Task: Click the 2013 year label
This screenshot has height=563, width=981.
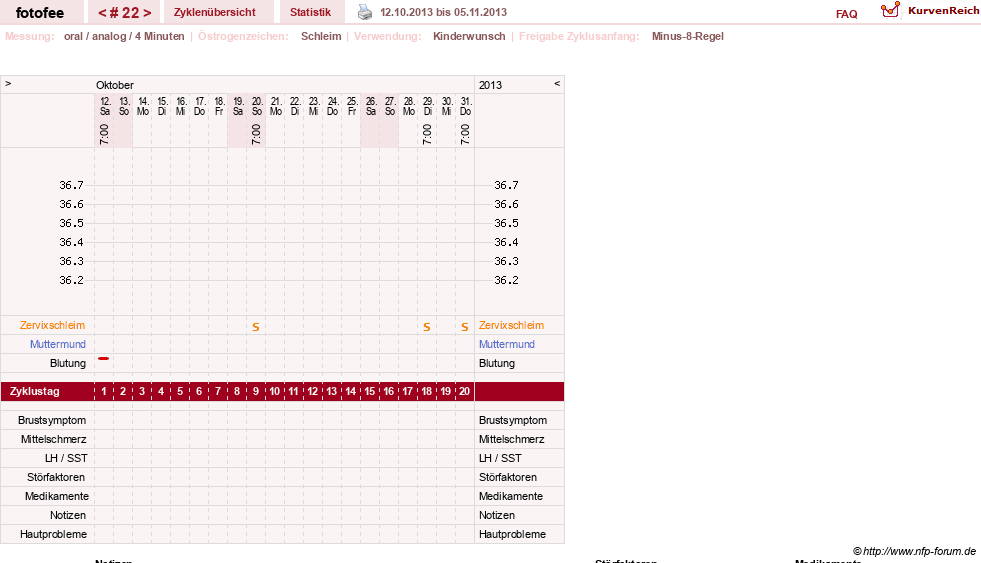Action: [490, 85]
